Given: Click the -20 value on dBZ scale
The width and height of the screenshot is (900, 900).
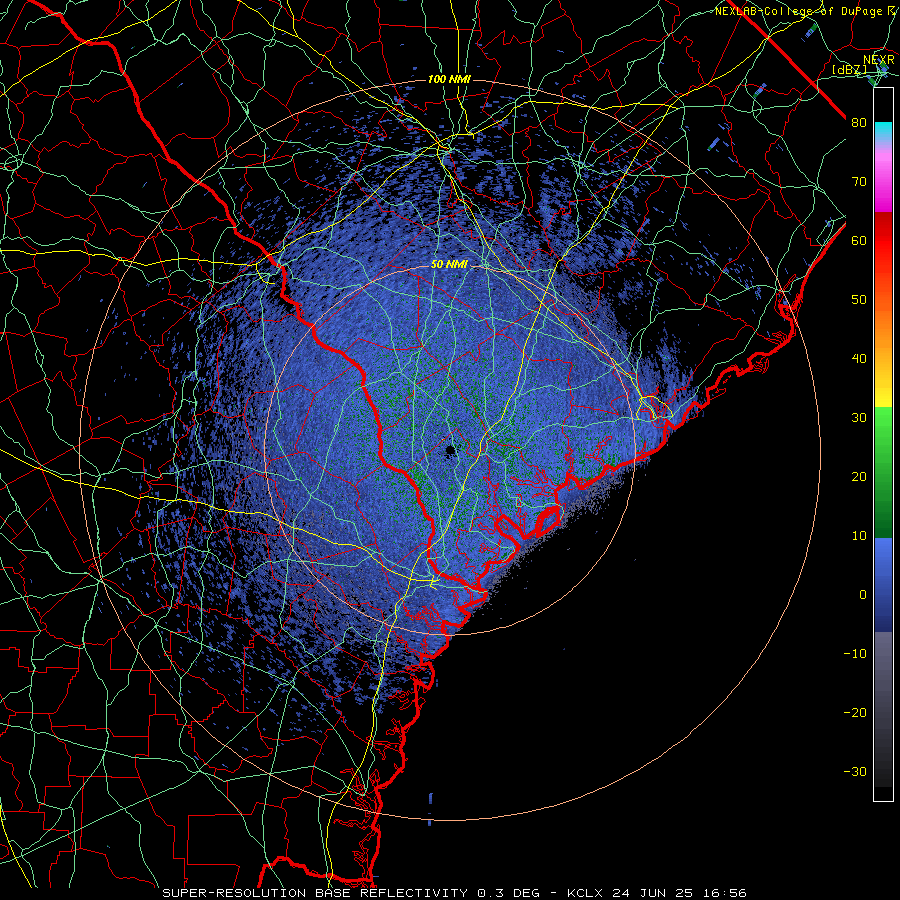Looking at the screenshot, I should pos(855,713).
